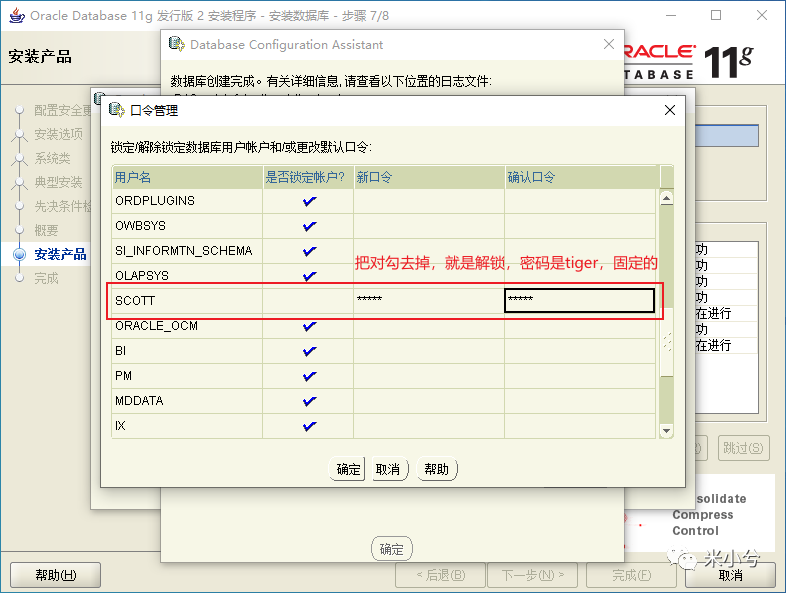Click 完成(F) in the installer
This screenshot has width=786, height=593.
(x=631, y=575)
